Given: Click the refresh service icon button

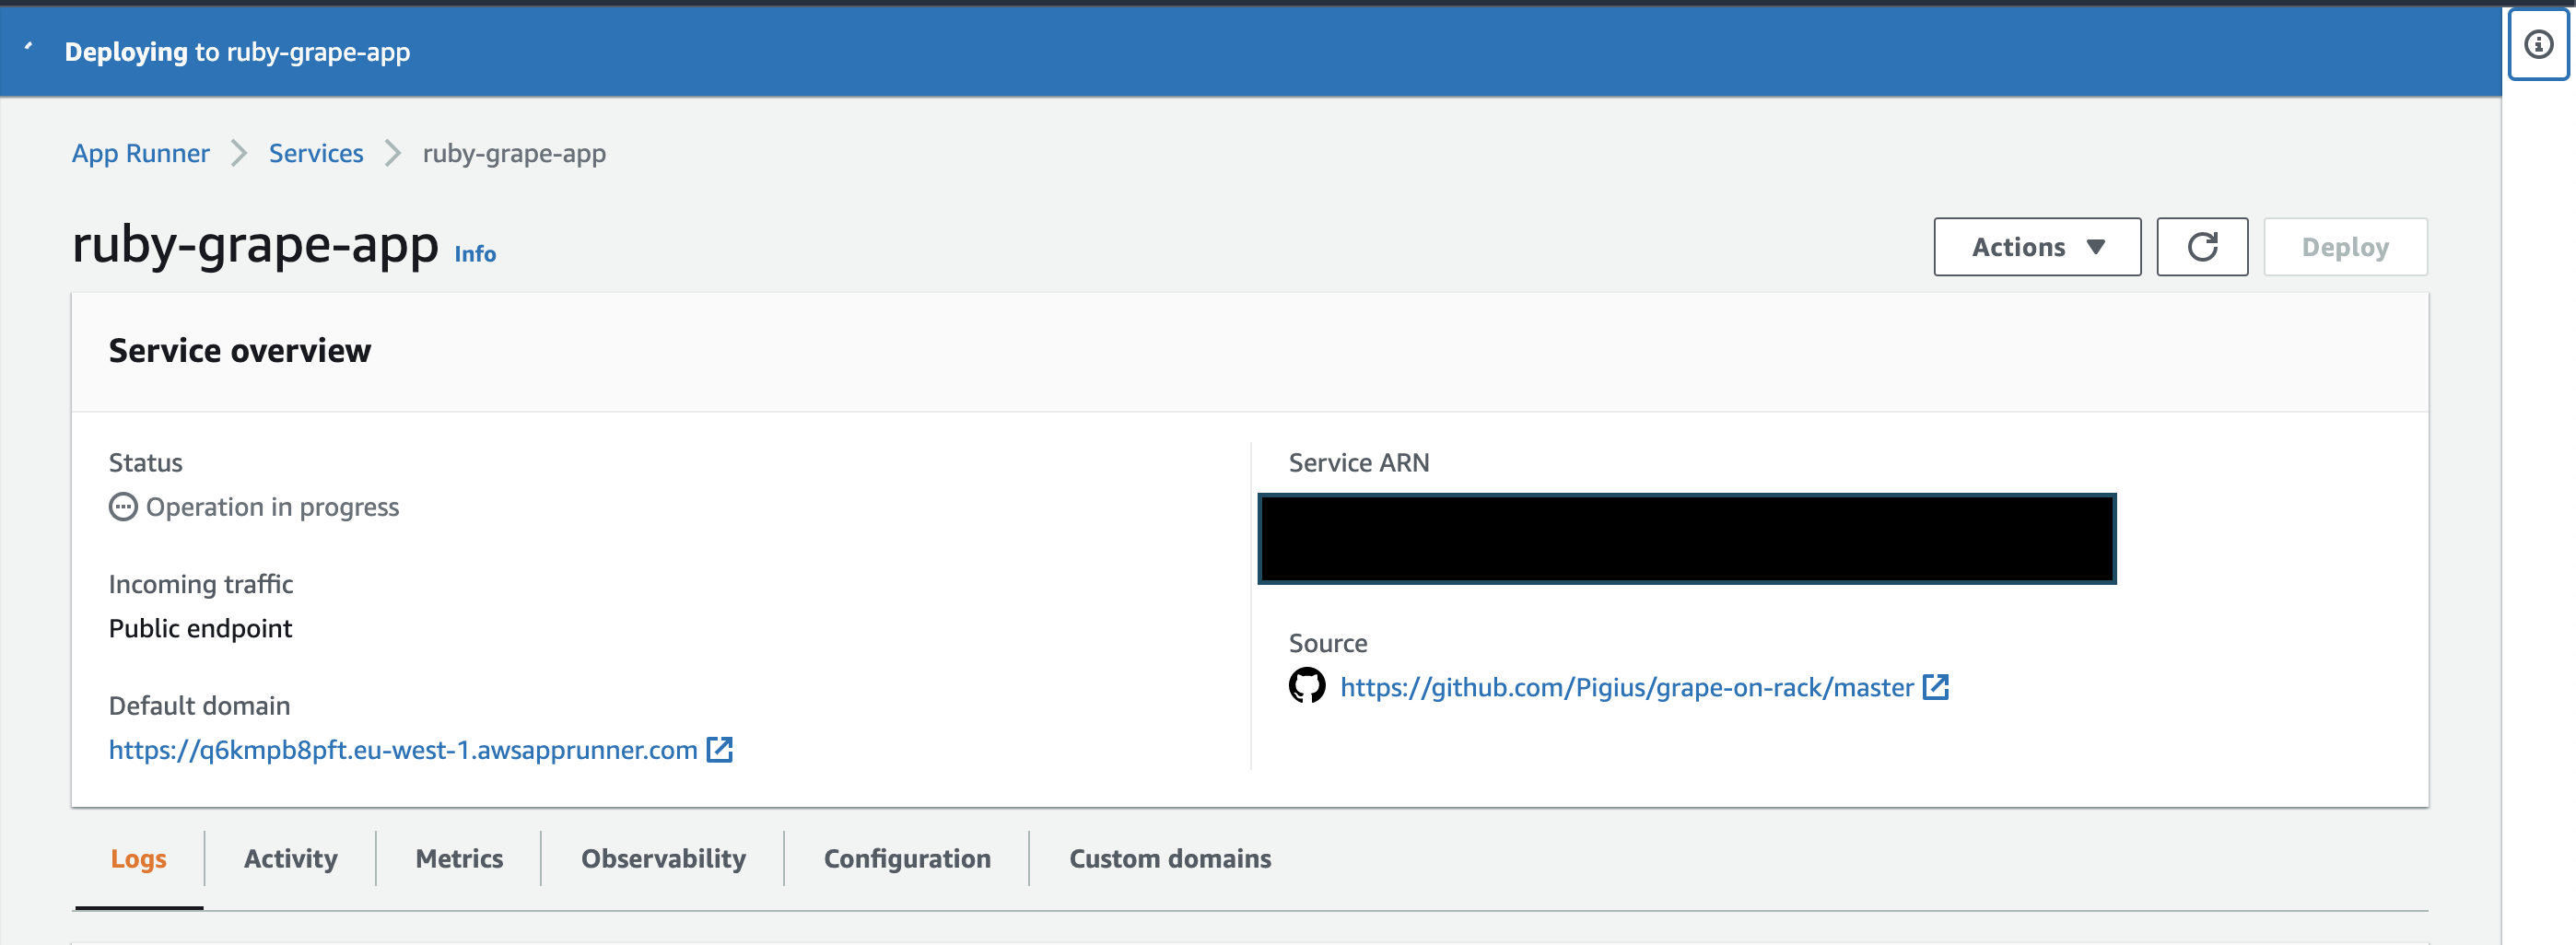Looking at the screenshot, I should 2202,247.
